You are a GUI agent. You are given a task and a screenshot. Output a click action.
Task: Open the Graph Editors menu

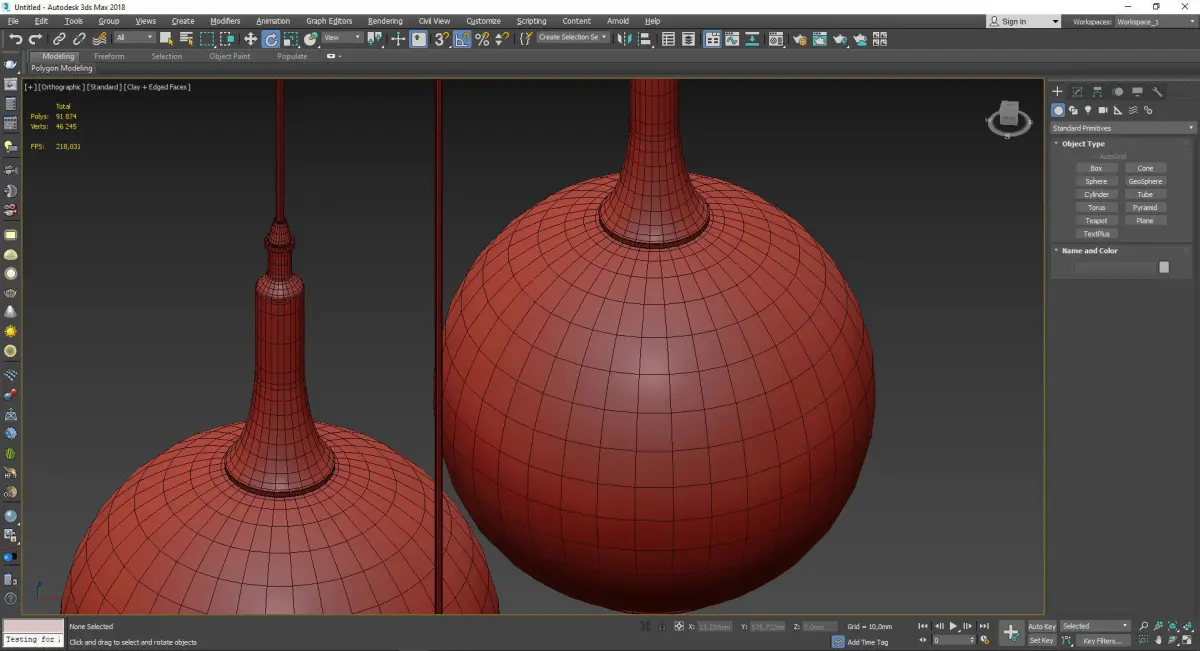[x=329, y=21]
